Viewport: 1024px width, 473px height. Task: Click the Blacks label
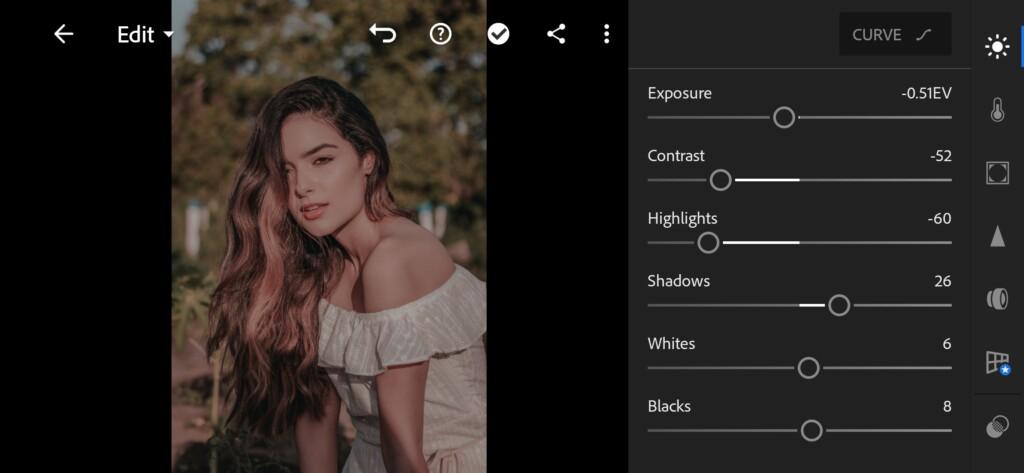pos(669,407)
